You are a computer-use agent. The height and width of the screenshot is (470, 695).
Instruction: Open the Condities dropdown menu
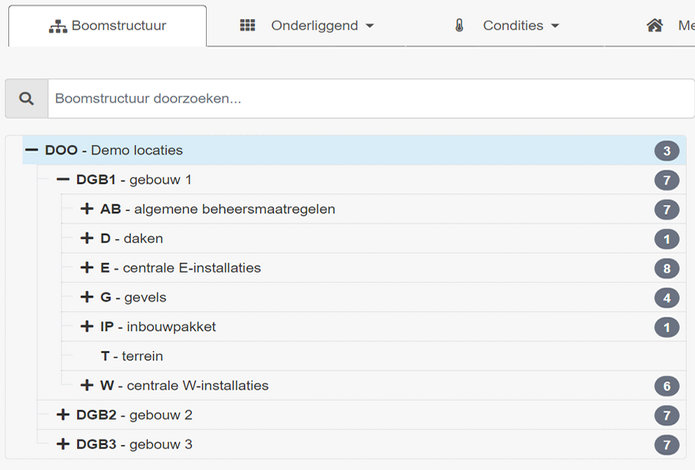(520, 25)
